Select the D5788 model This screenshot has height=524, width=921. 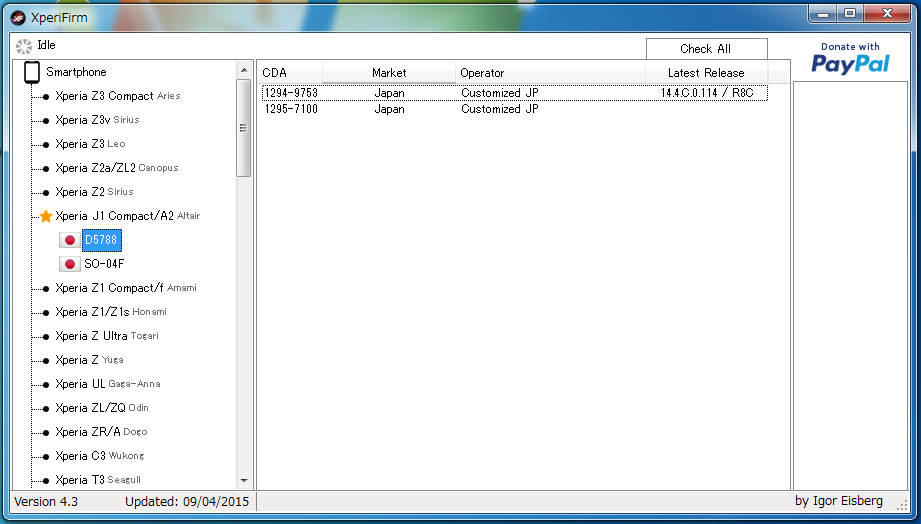pyautogui.click(x=102, y=240)
